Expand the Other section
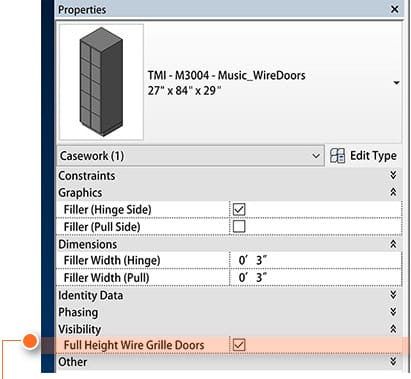 coord(393,362)
